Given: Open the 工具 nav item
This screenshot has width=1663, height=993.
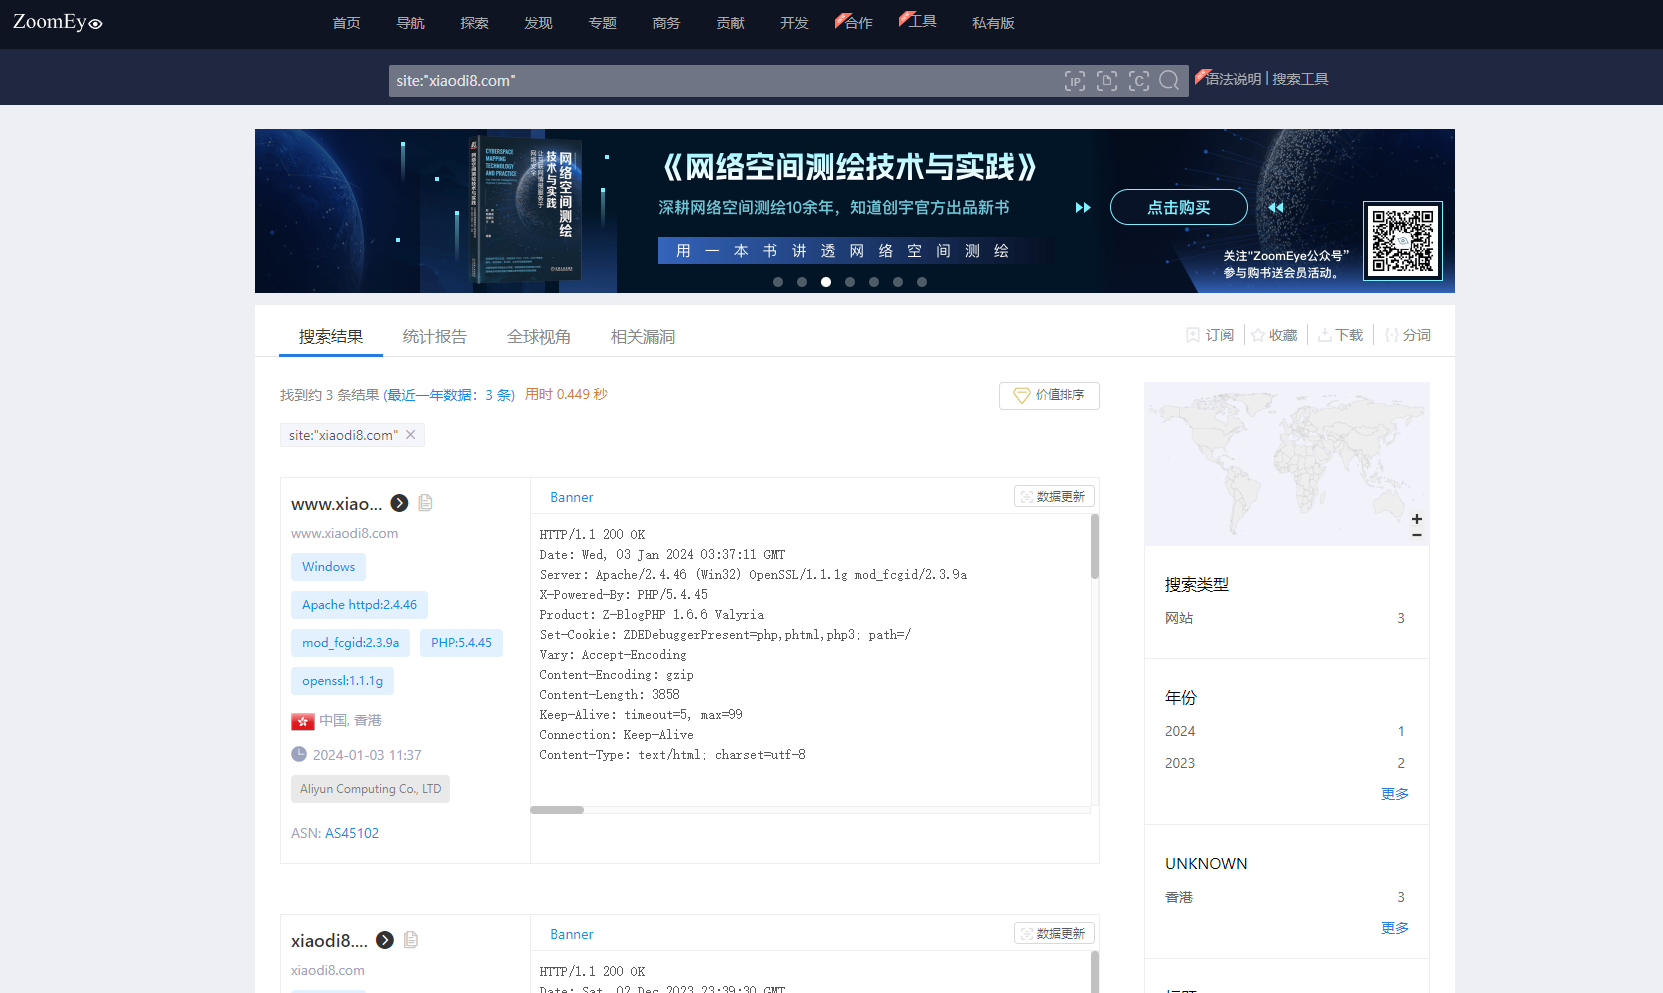Looking at the screenshot, I should point(922,21).
